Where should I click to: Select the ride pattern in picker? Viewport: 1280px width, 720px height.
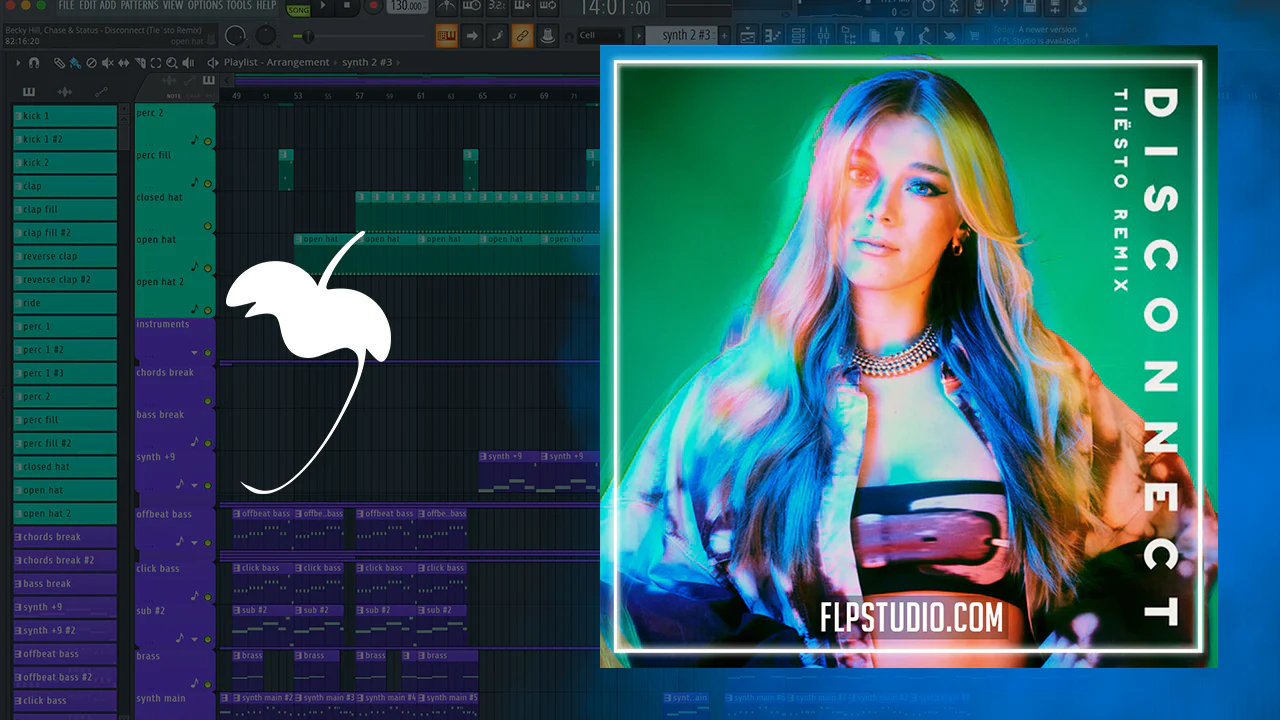click(64, 303)
